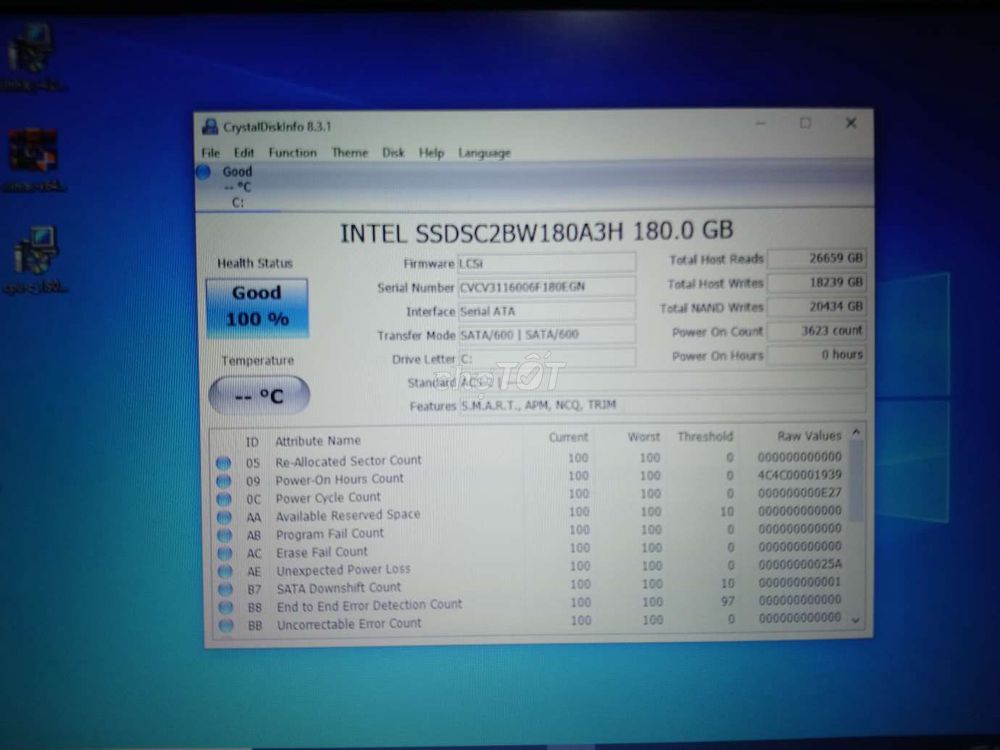Image resolution: width=1000 pixels, height=750 pixels.
Task: Click the status icon for Uncorrectable Error Count
Action: (x=226, y=626)
